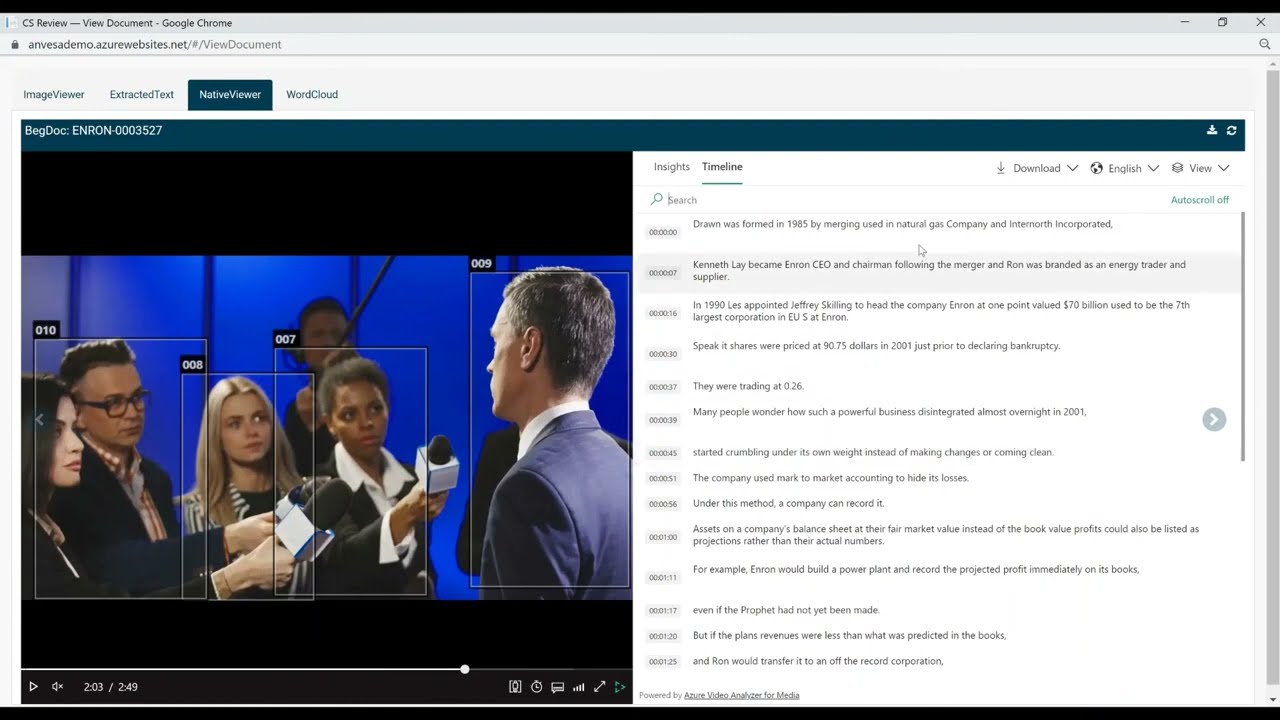Open the English language dropdown
Screen dimensions: 1280x720
coord(1125,168)
